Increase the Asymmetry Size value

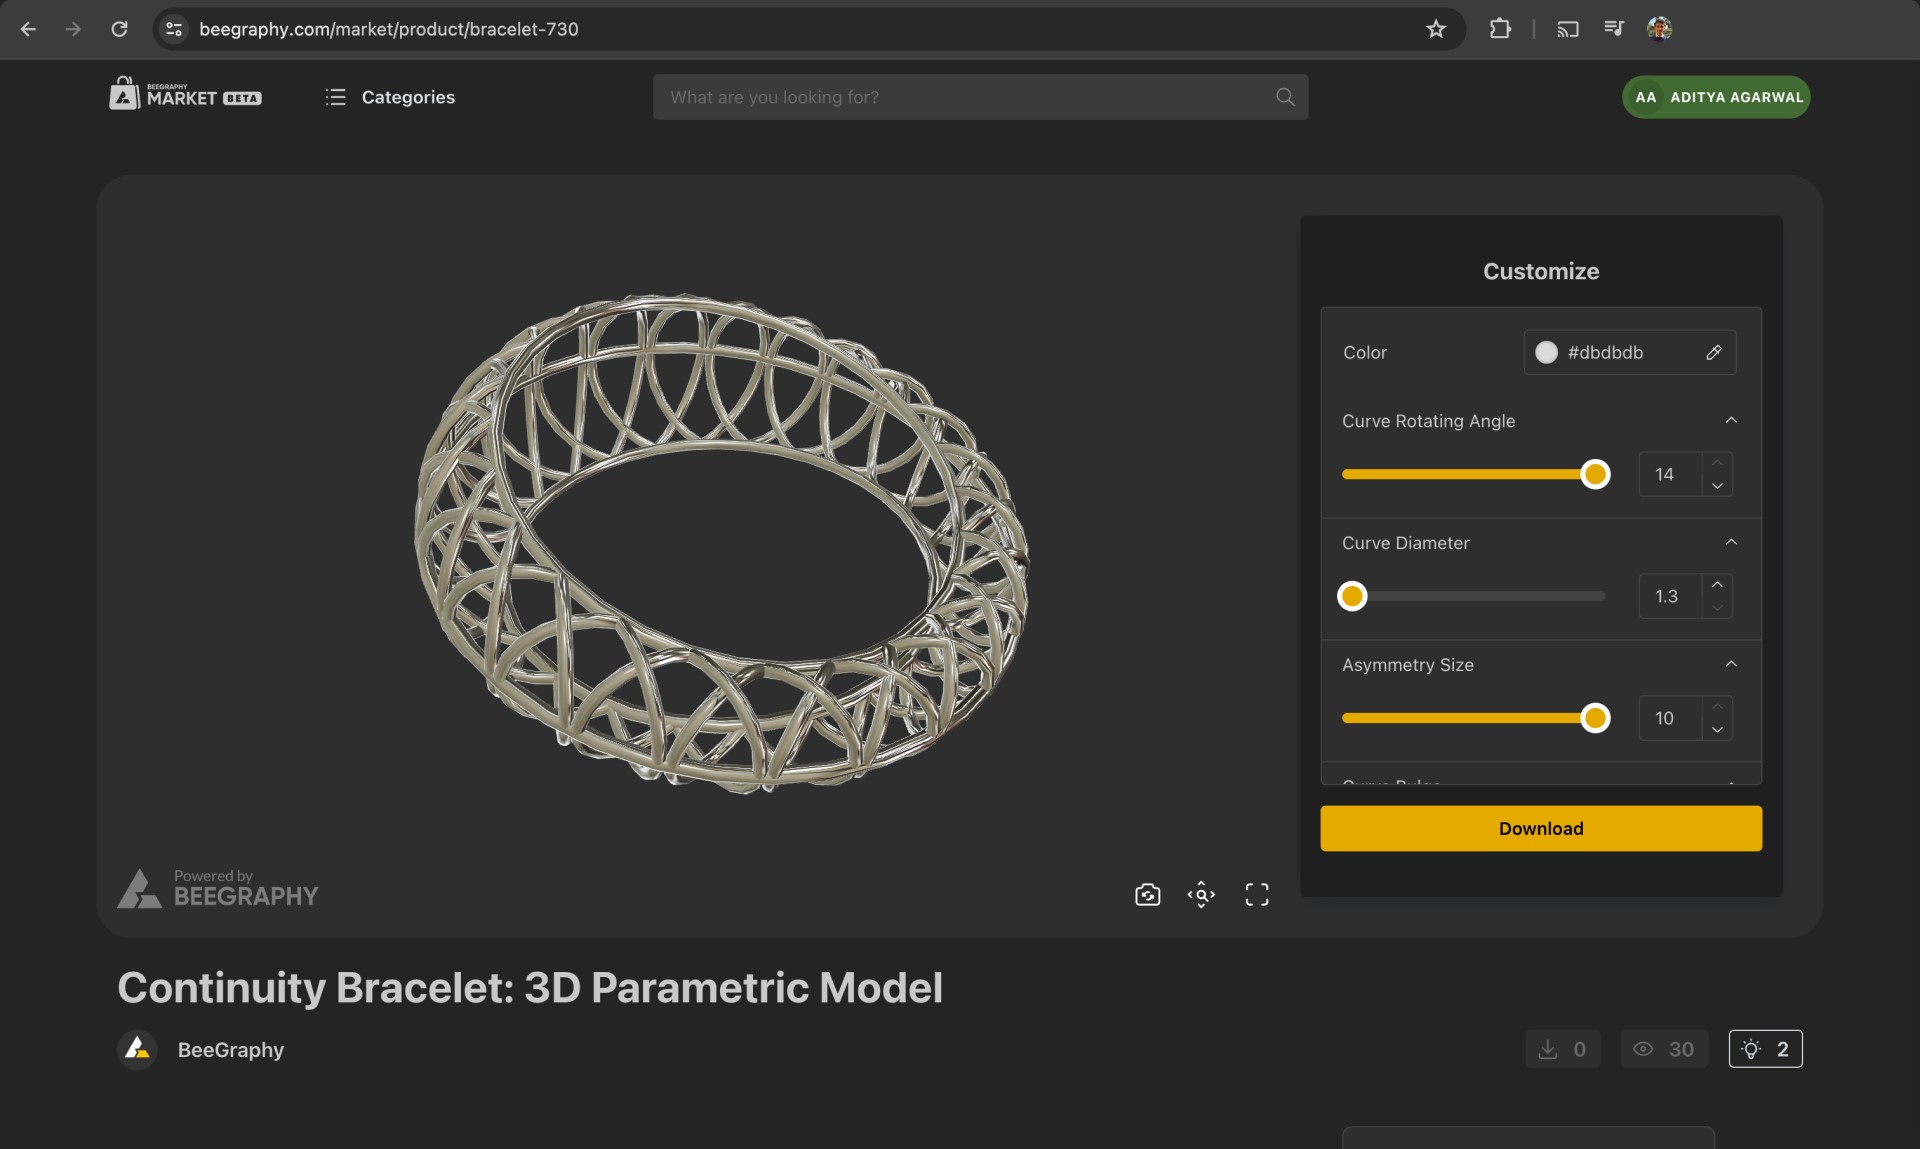tap(1717, 707)
